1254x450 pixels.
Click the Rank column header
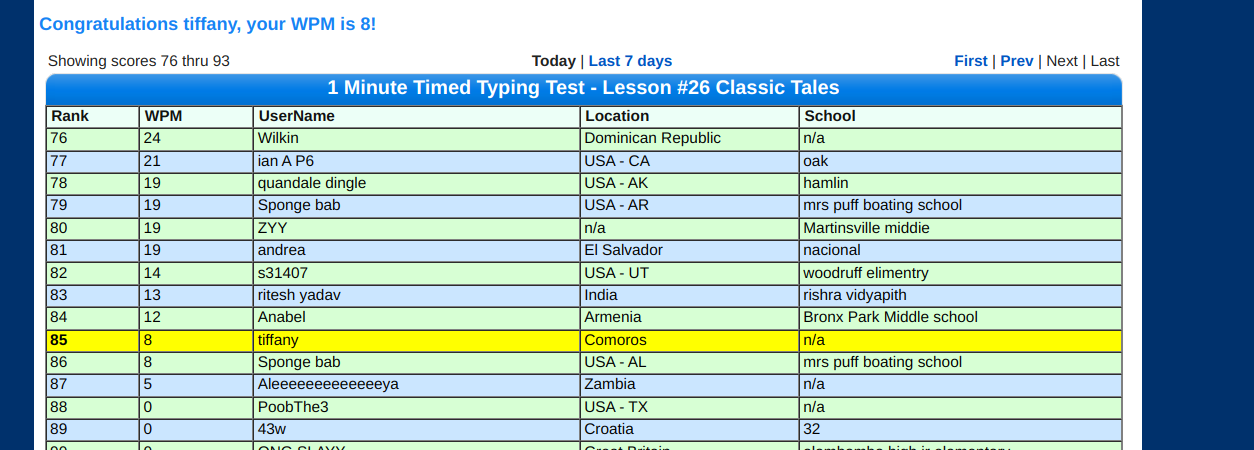[93, 116]
